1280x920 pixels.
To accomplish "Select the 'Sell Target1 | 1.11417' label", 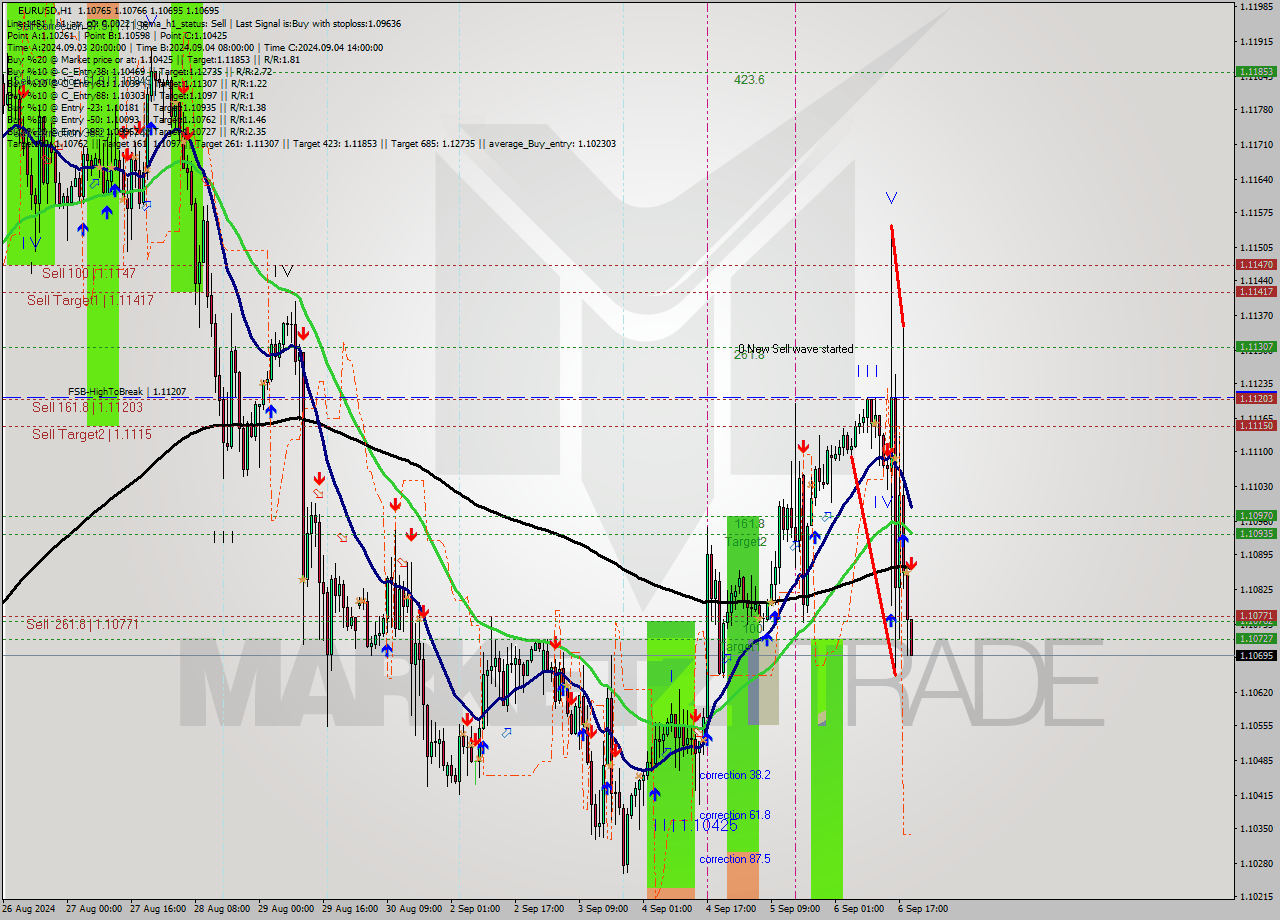I will 90,300.
